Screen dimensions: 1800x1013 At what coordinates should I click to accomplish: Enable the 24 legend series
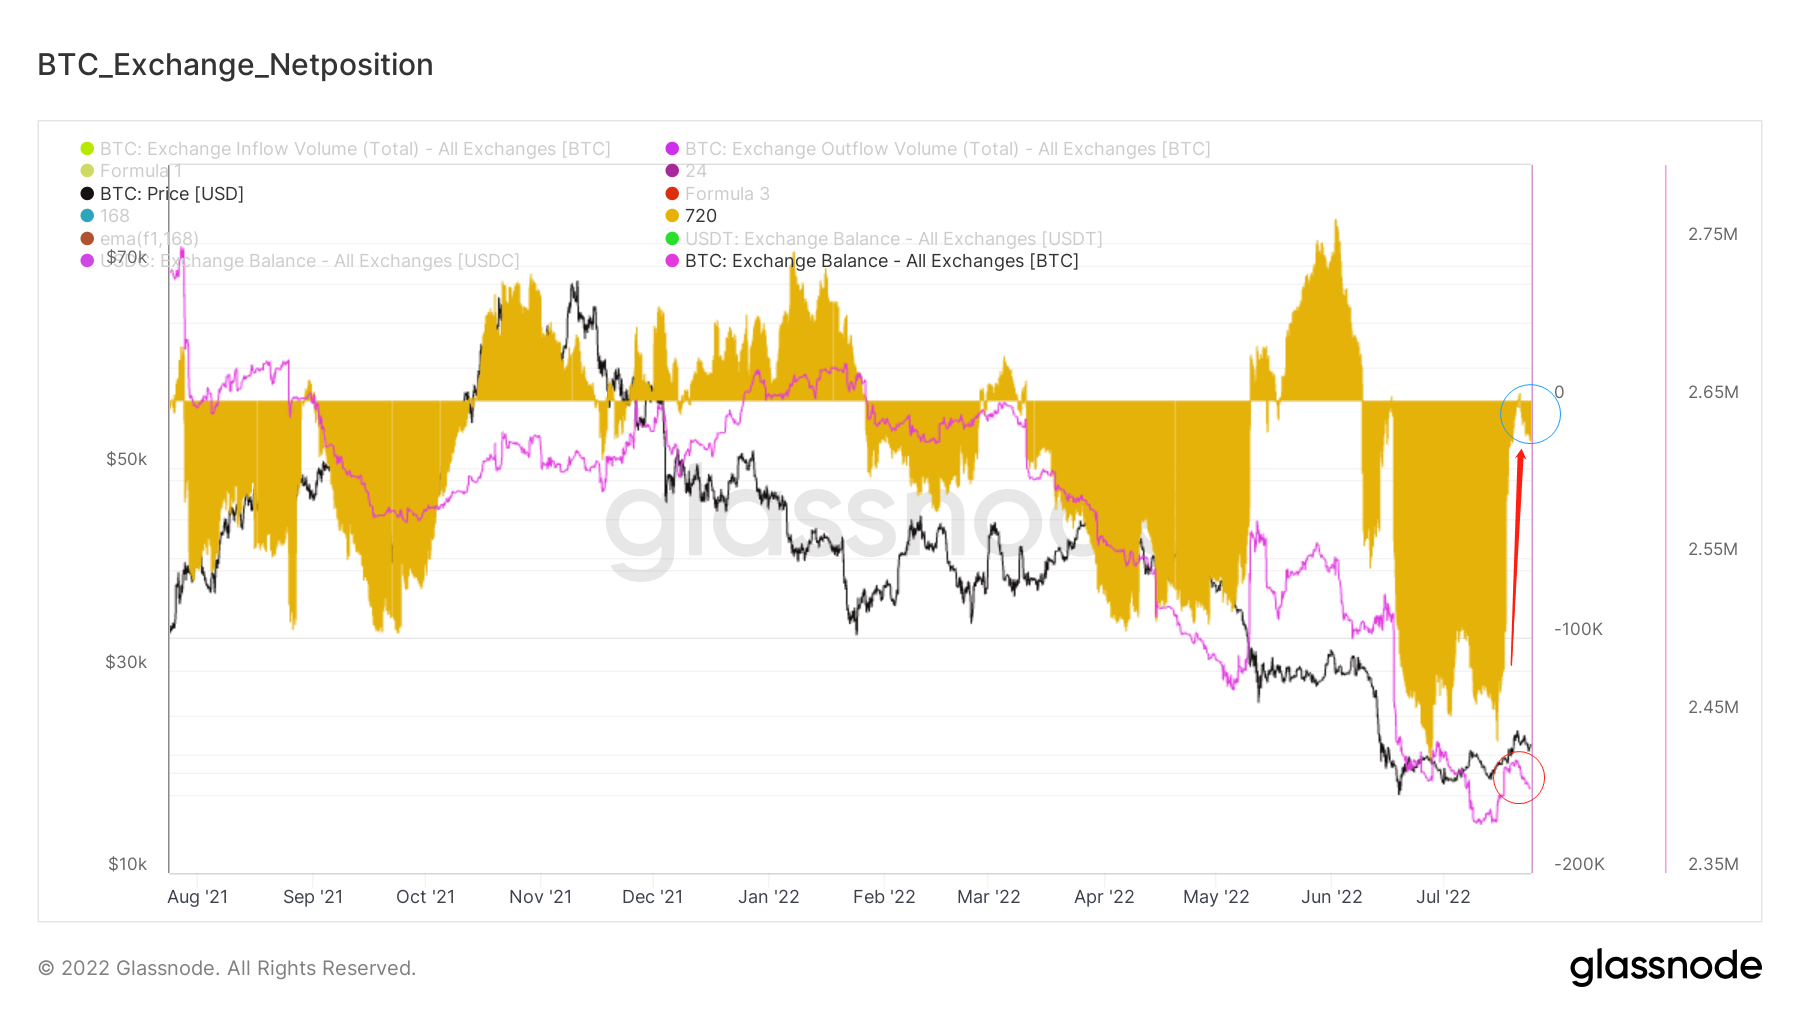click(695, 171)
